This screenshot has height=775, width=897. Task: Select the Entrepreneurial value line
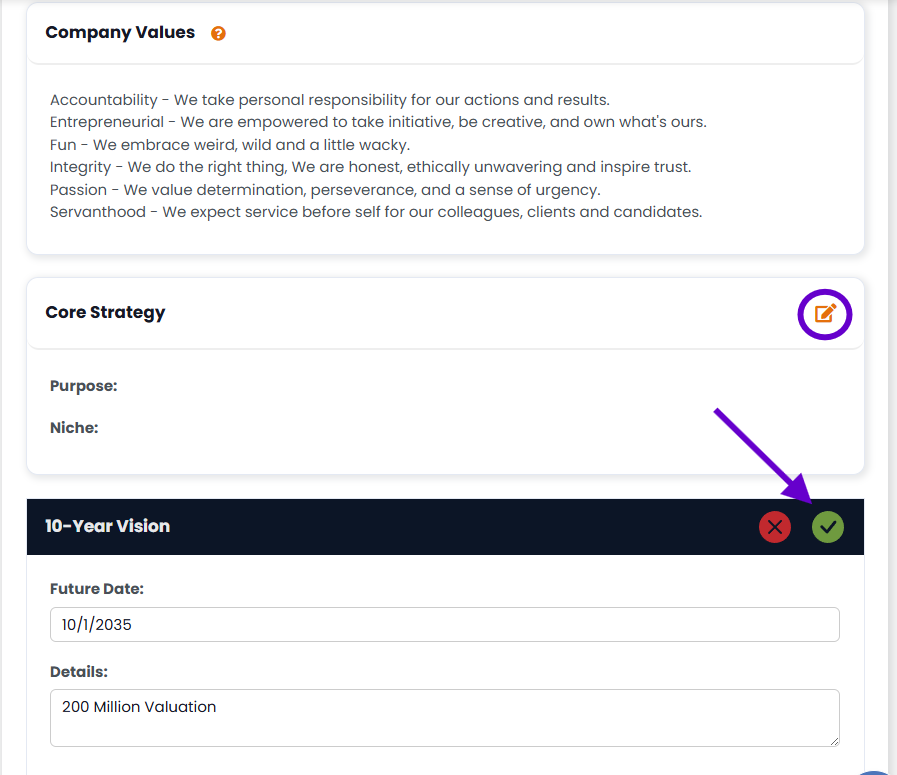[x=378, y=122]
